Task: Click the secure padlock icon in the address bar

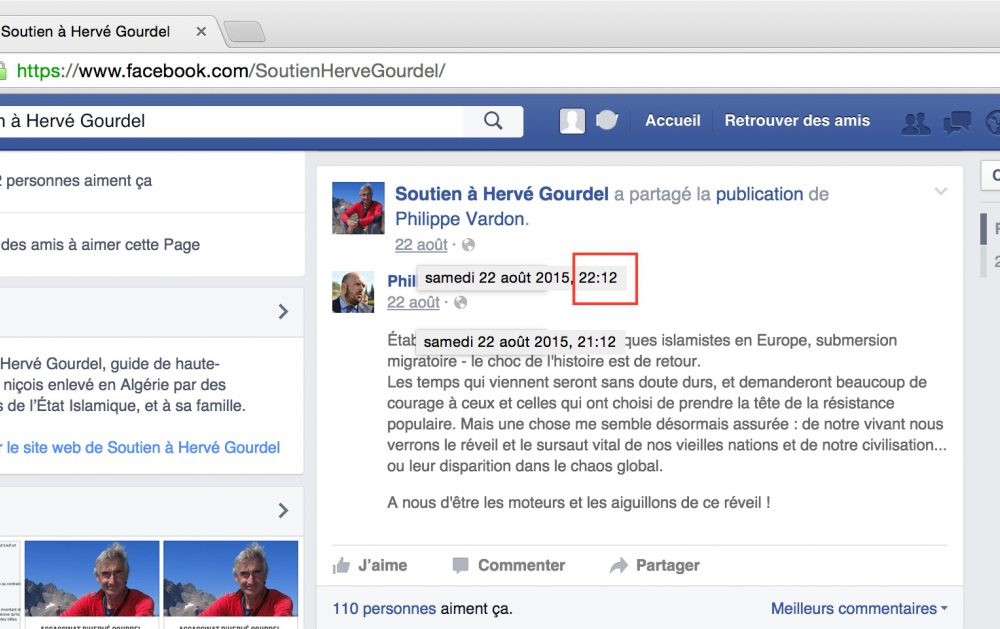Action: click(x=2, y=71)
